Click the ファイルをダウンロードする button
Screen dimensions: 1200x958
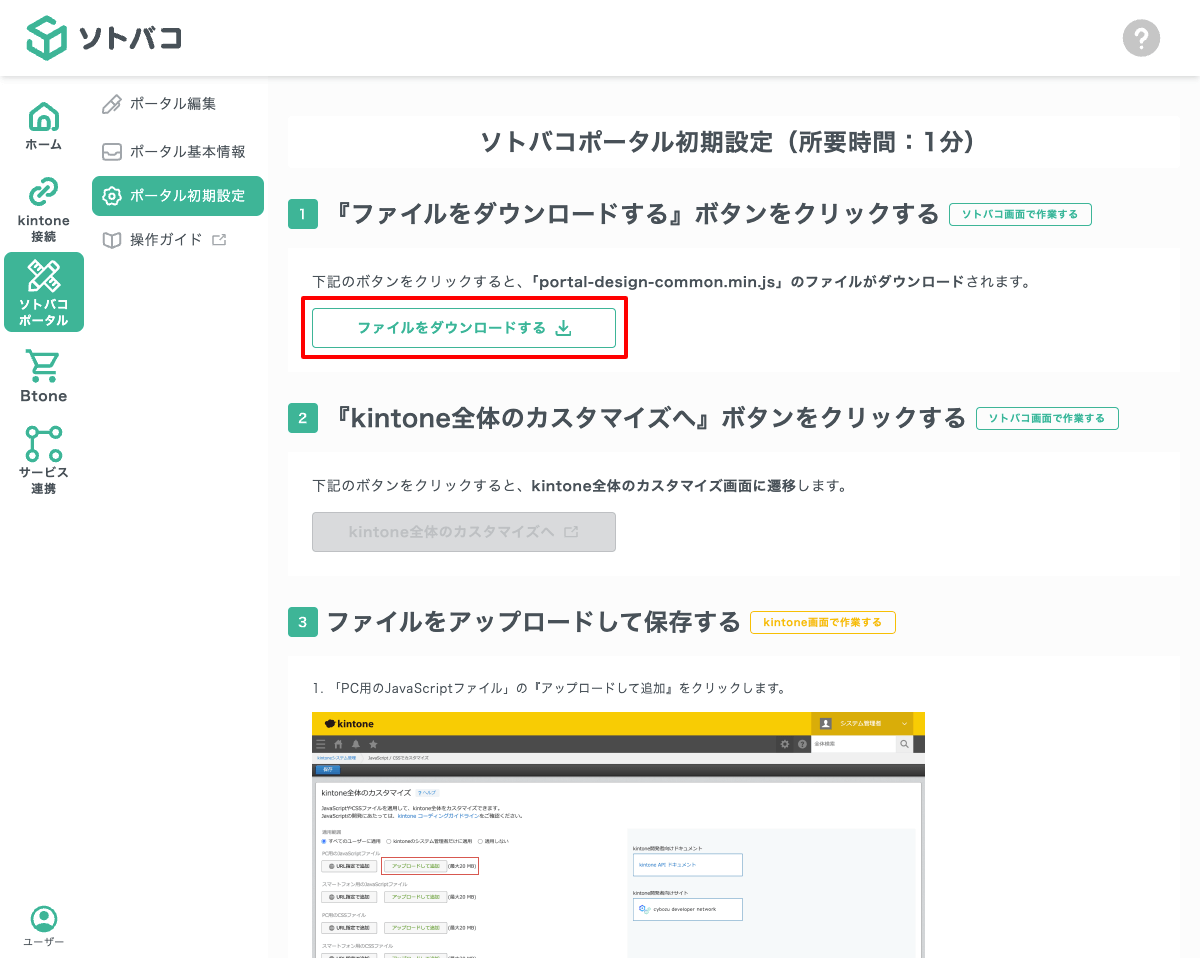click(x=463, y=327)
